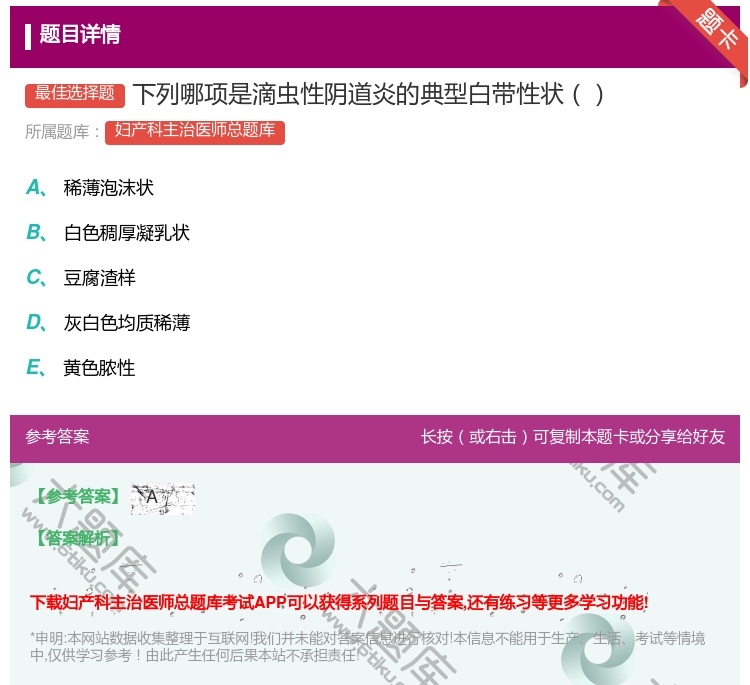
Task: Choose option E 黄色脓性
Action: [x=99, y=368]
